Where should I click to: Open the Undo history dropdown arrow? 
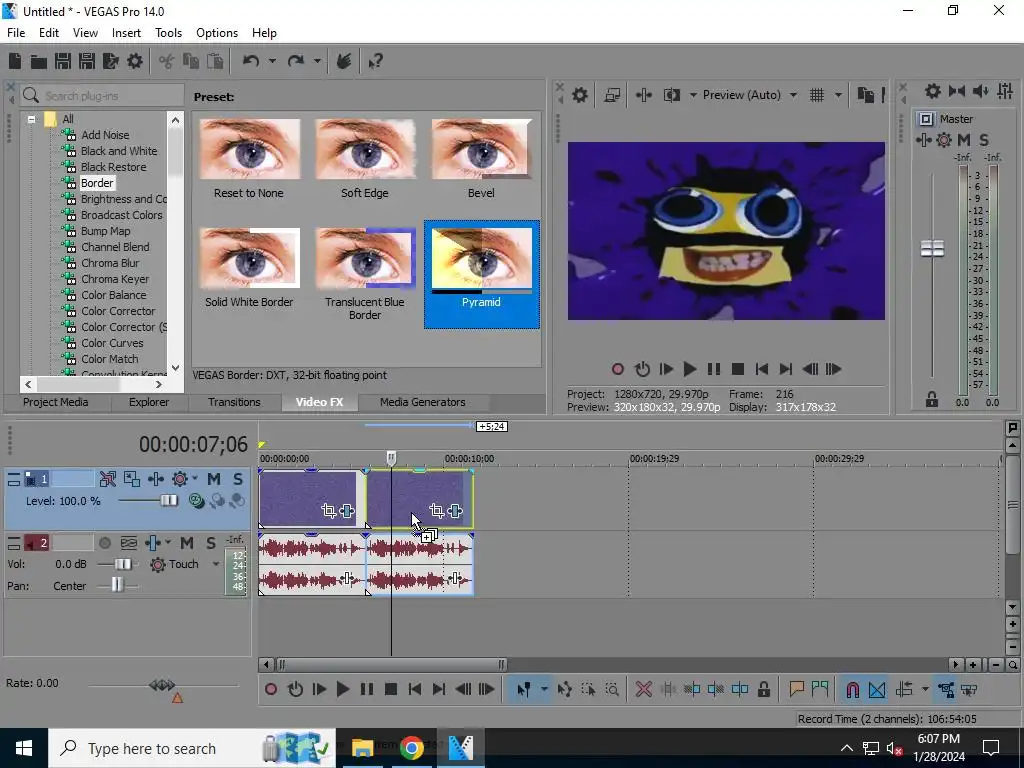click(x=272, y=61)
